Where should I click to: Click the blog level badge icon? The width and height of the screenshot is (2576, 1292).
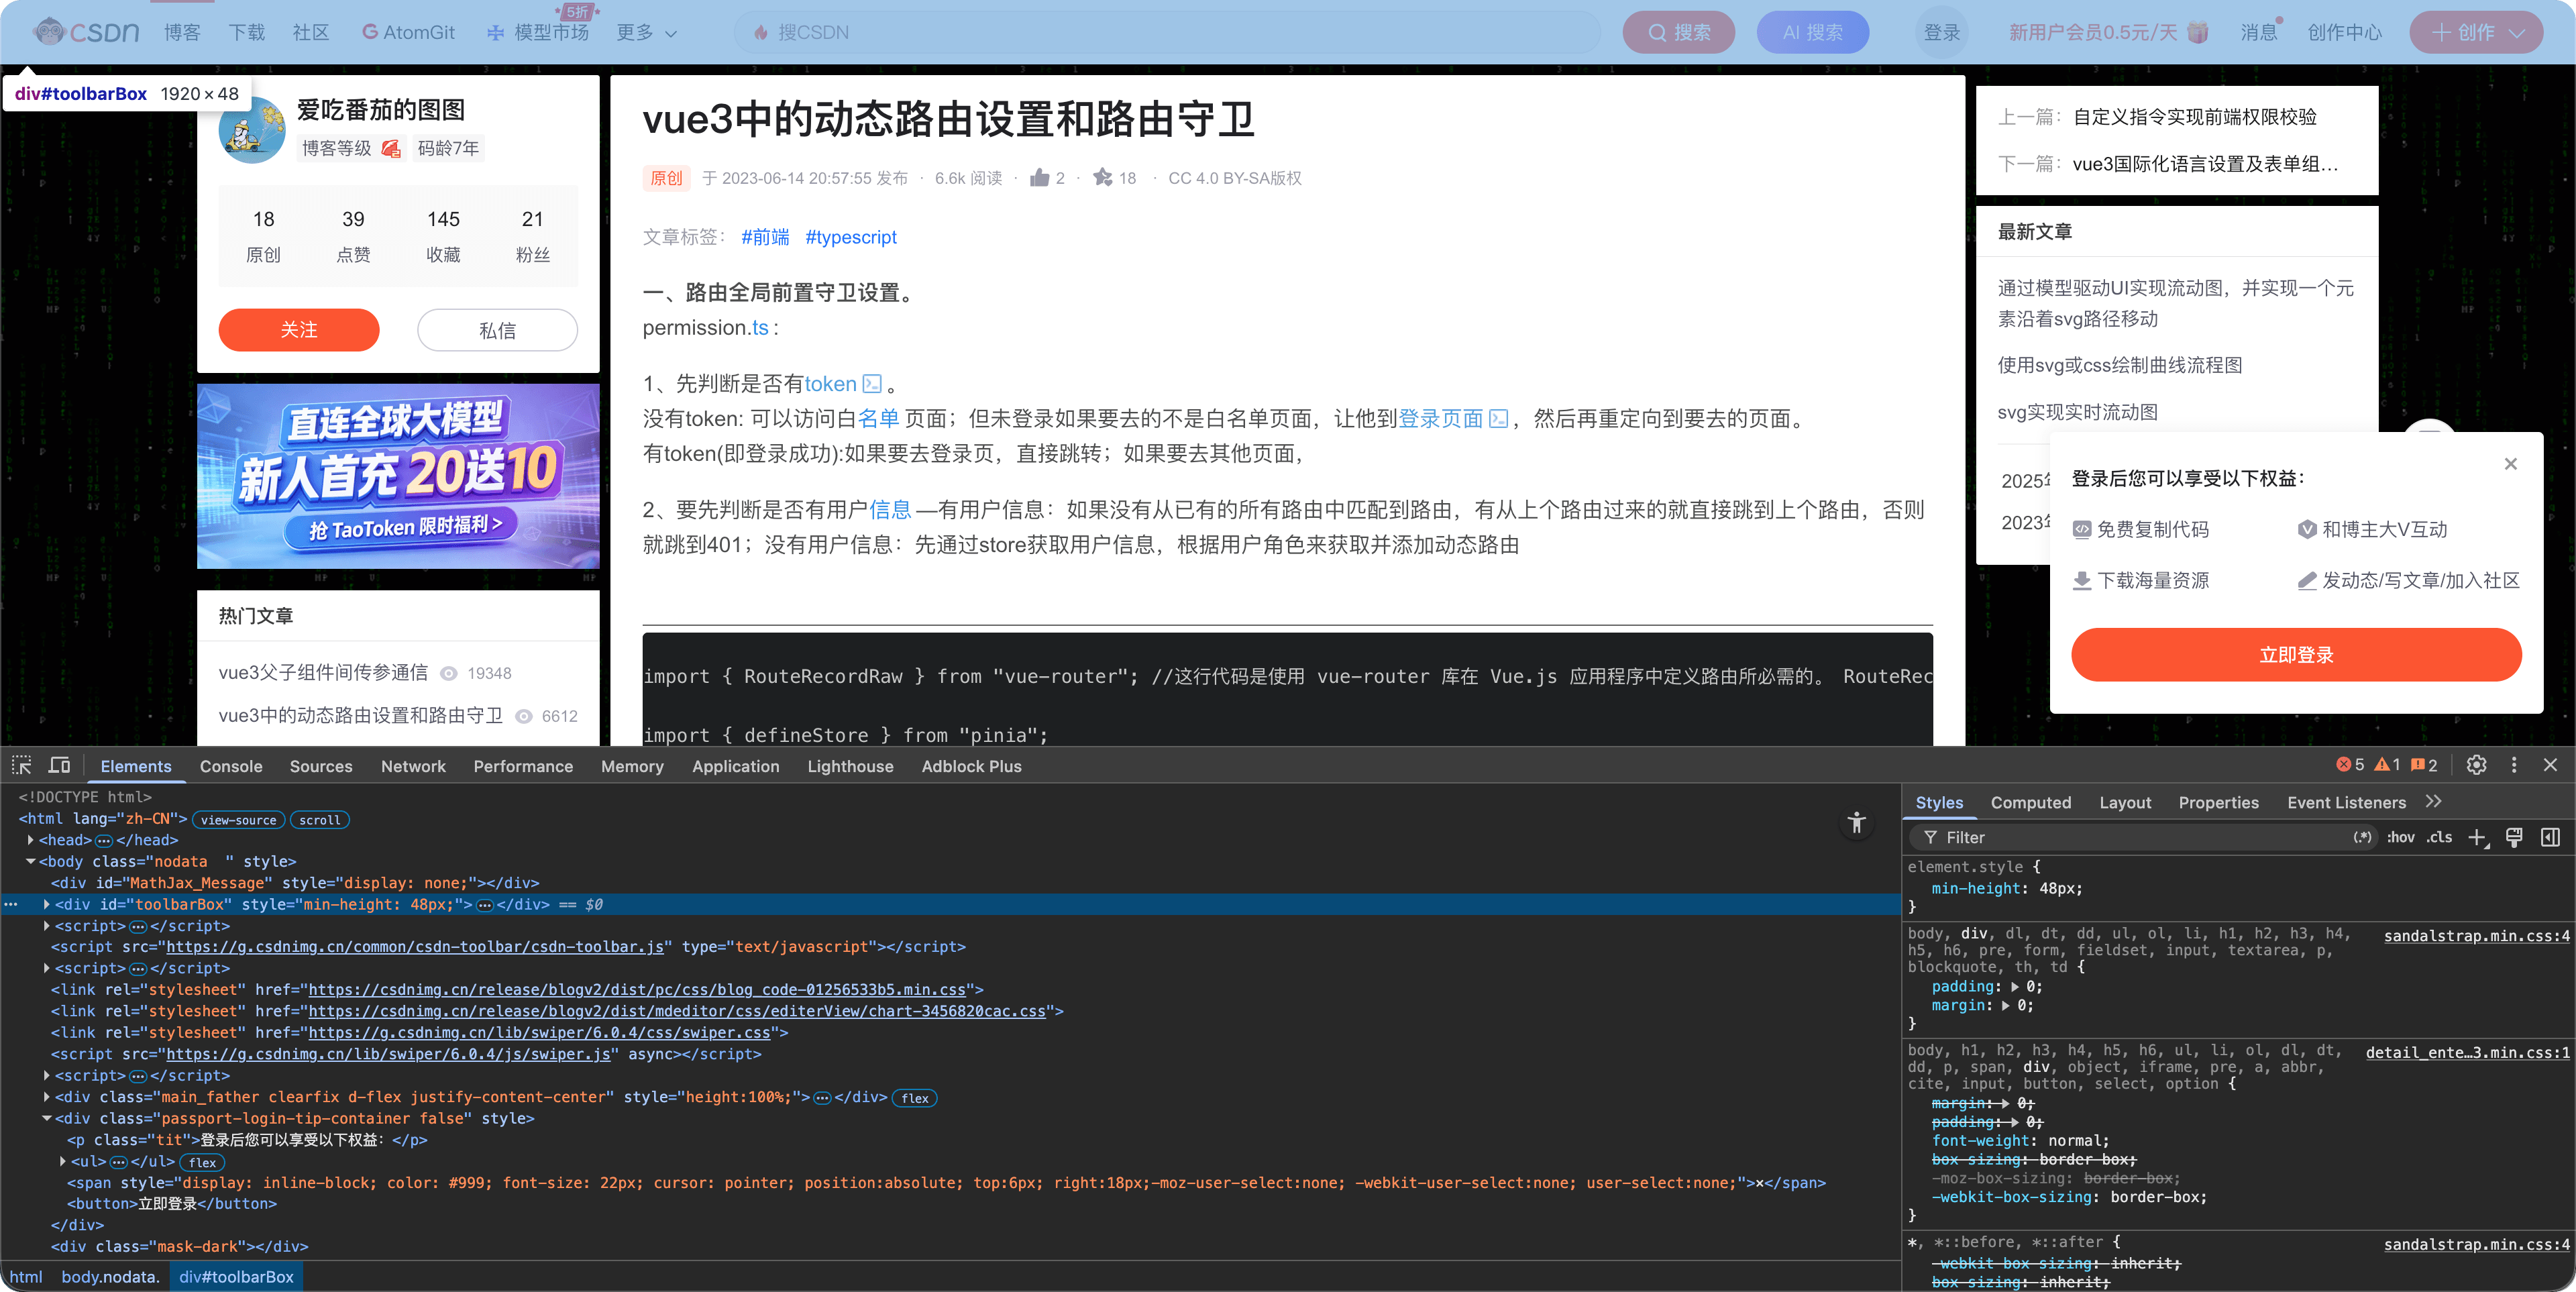(391, 149)
